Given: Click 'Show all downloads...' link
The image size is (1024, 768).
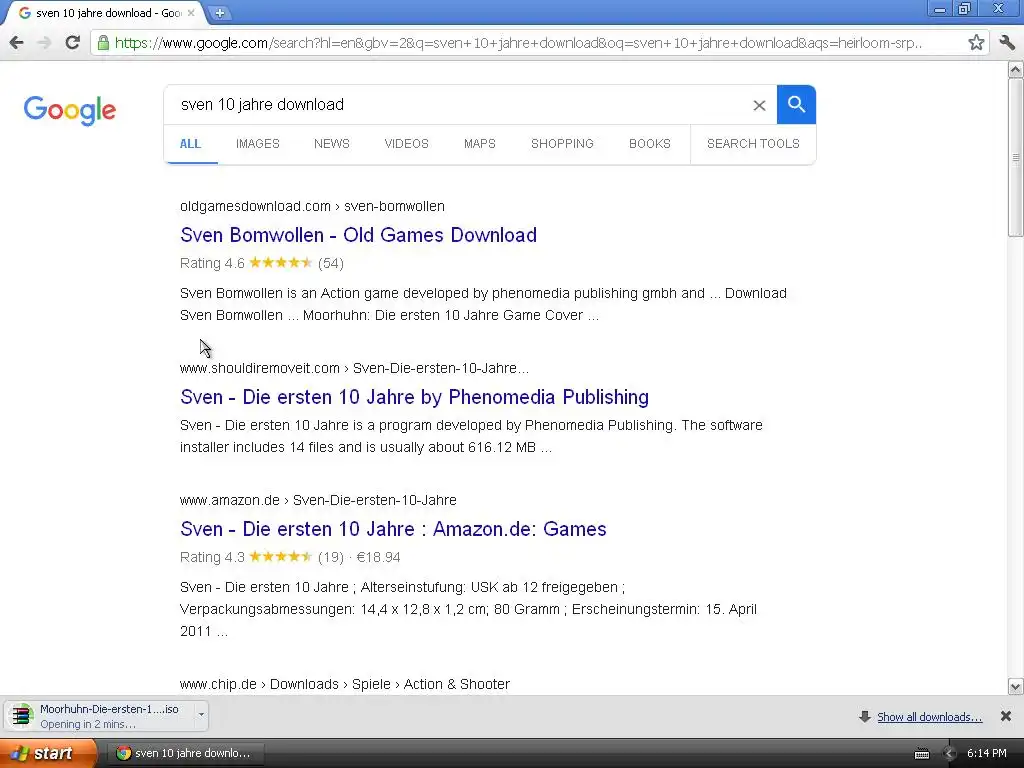Looking at the screenshot, I should (929, 717).
